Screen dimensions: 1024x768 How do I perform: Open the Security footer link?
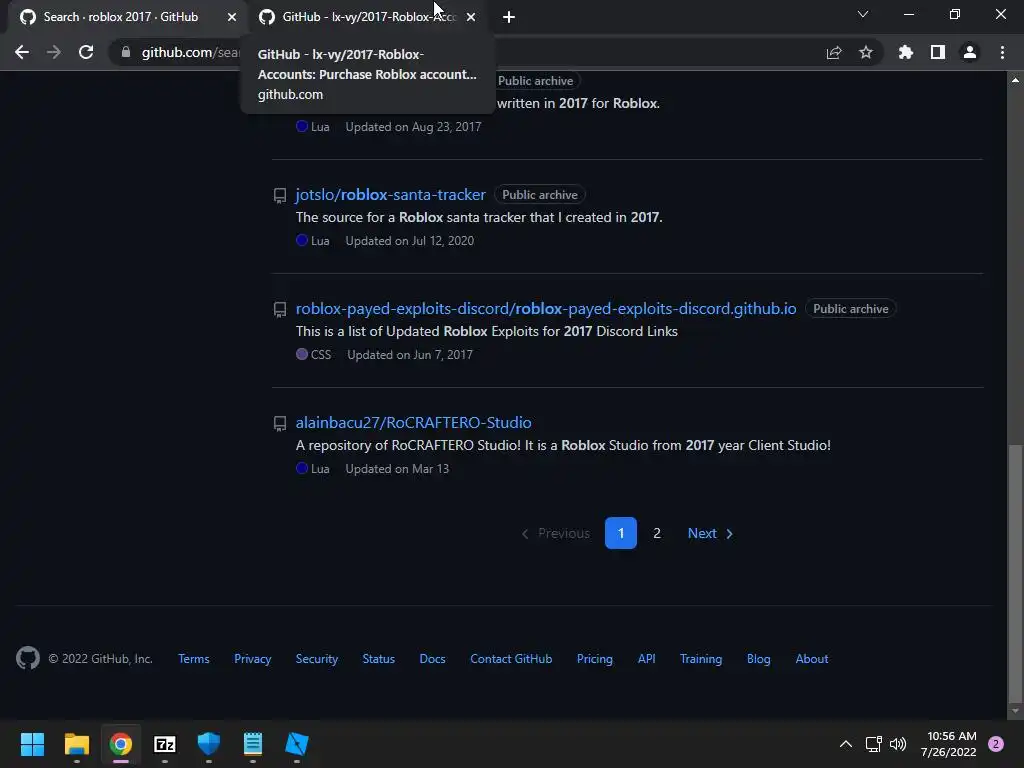point(317,659)
